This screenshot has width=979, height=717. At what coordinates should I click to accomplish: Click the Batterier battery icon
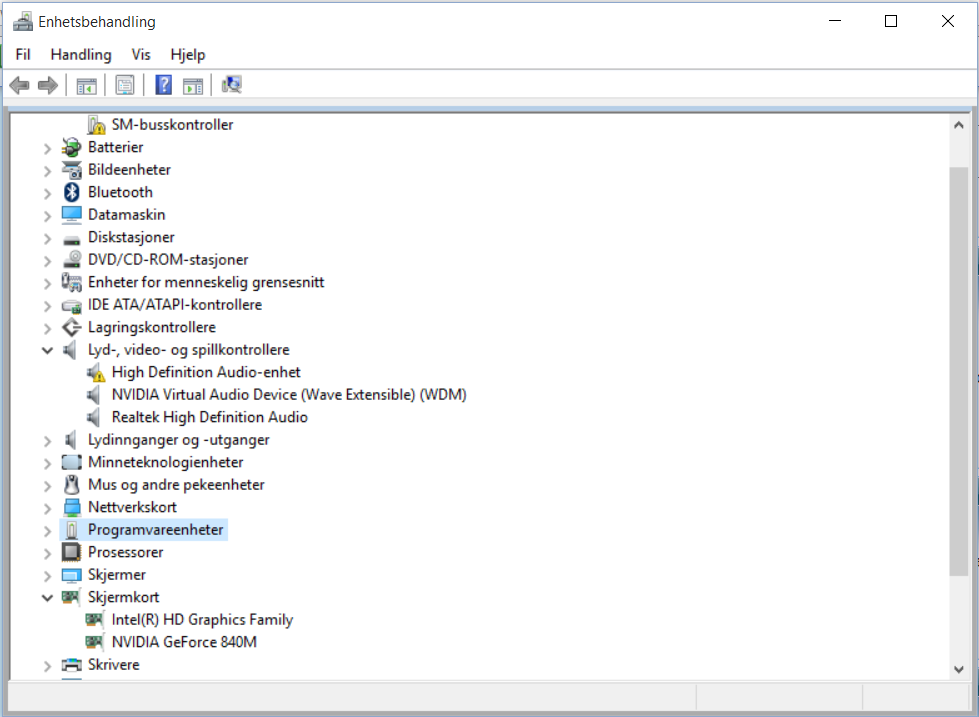[71, 147]
